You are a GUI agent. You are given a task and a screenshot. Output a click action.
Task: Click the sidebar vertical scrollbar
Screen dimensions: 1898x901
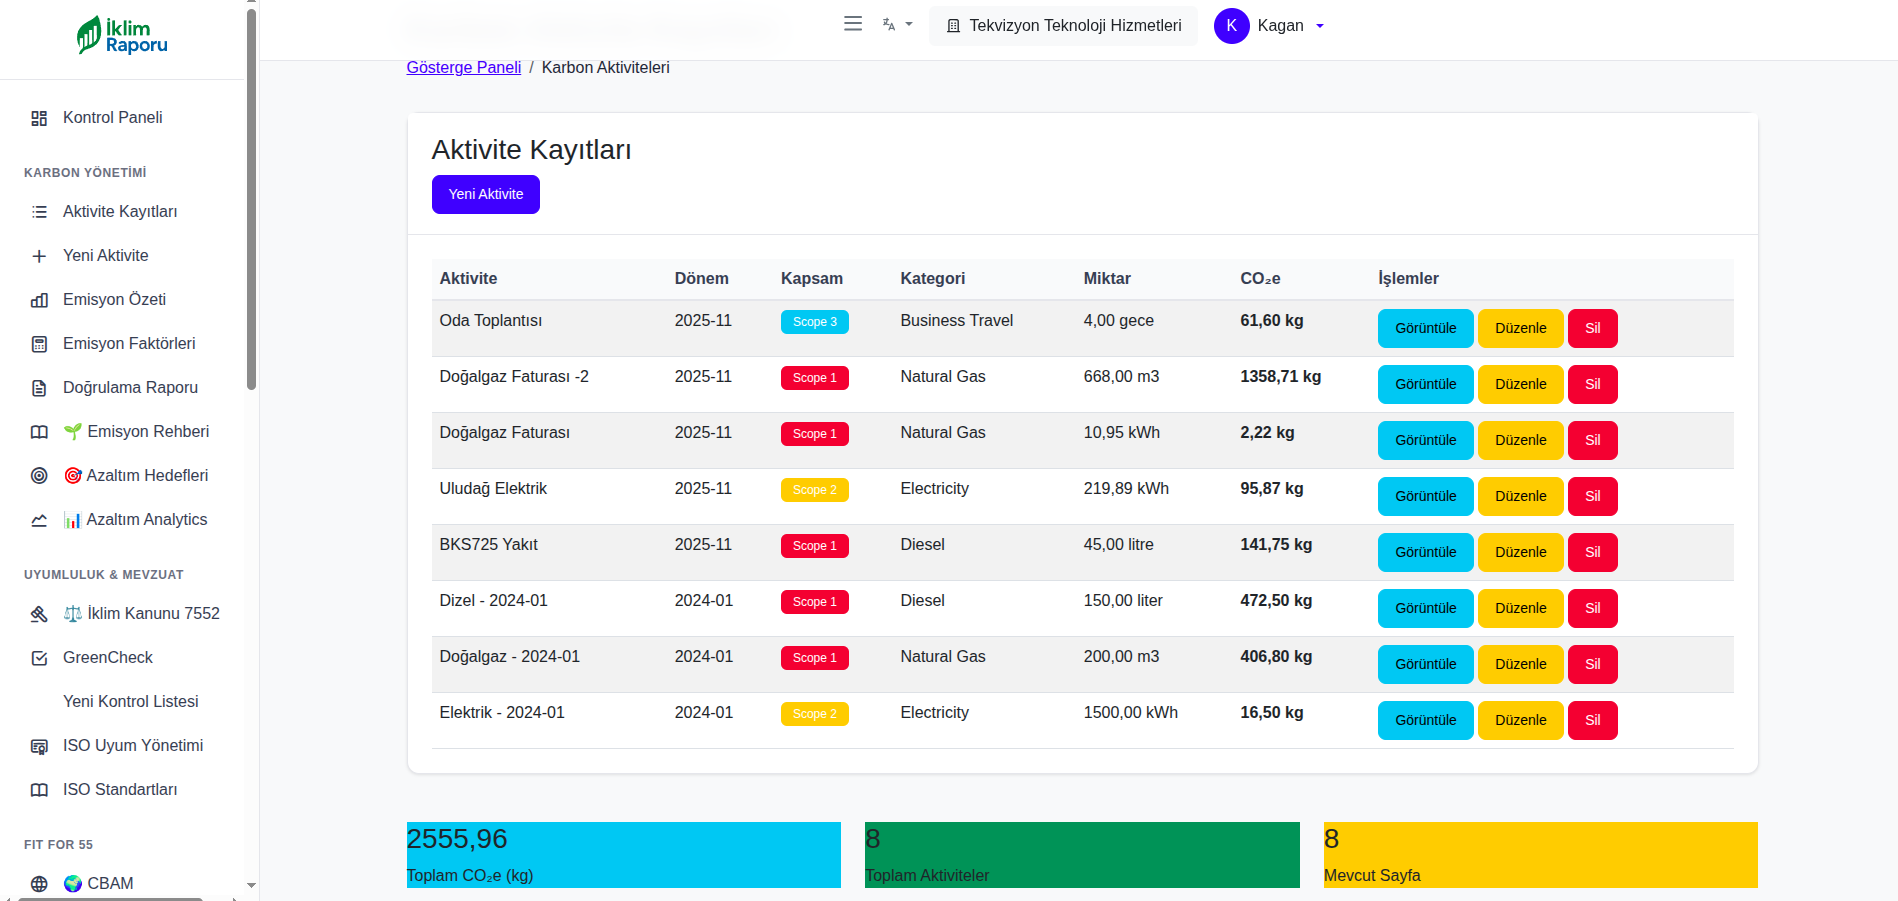251,200
